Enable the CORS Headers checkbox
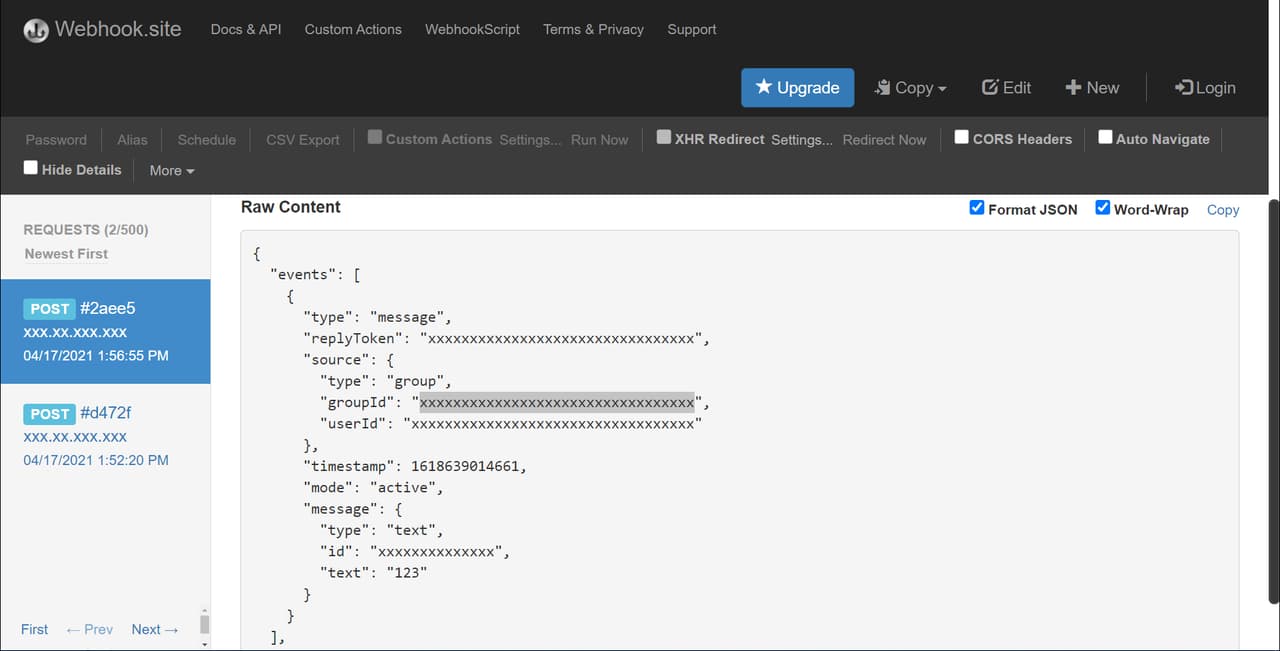The width and height of the screenshot is (1280, 651). click(961, 137)
